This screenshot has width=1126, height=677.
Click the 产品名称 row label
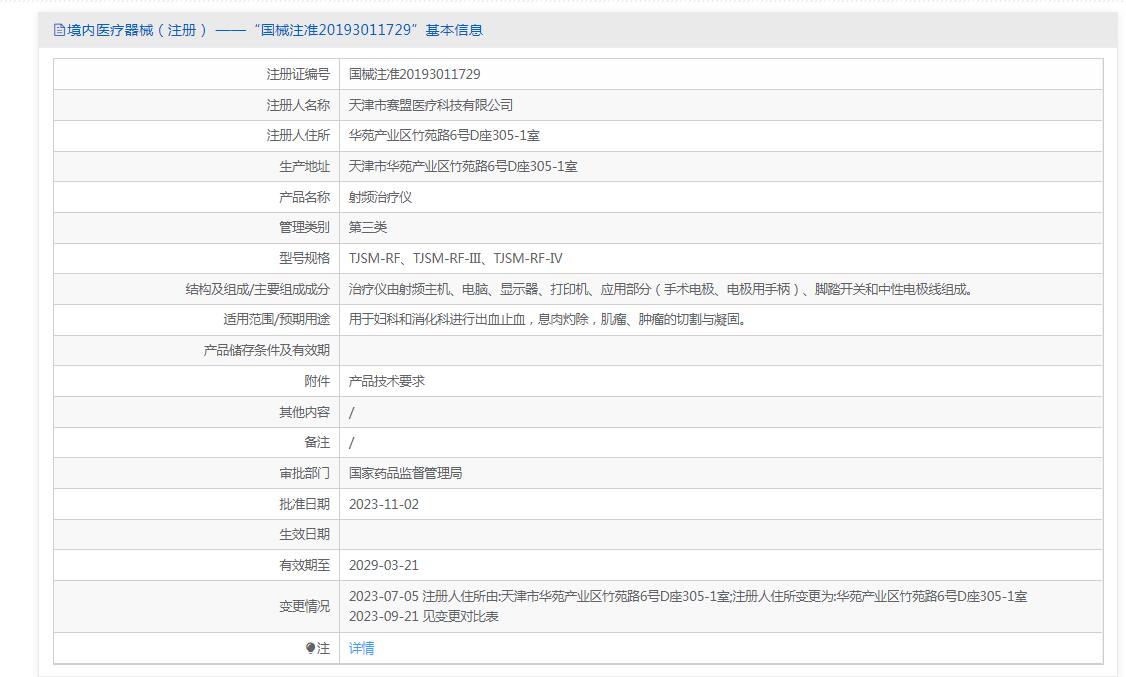point(304,197)
